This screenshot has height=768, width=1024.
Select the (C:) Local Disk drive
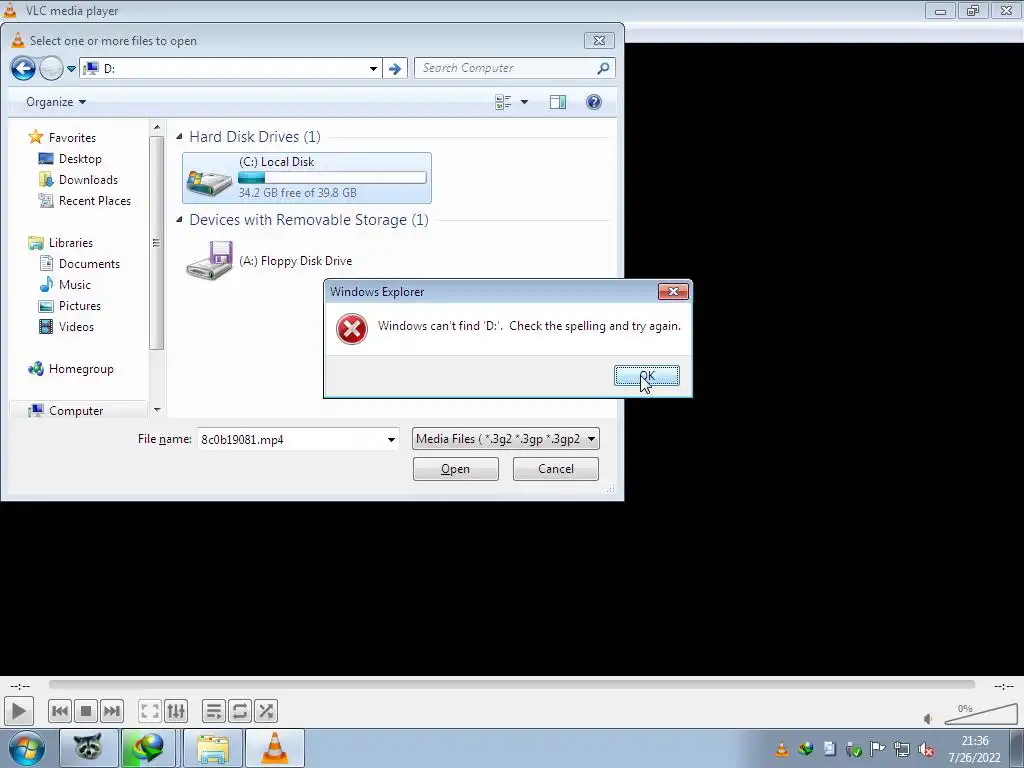[x=307, y=178]
